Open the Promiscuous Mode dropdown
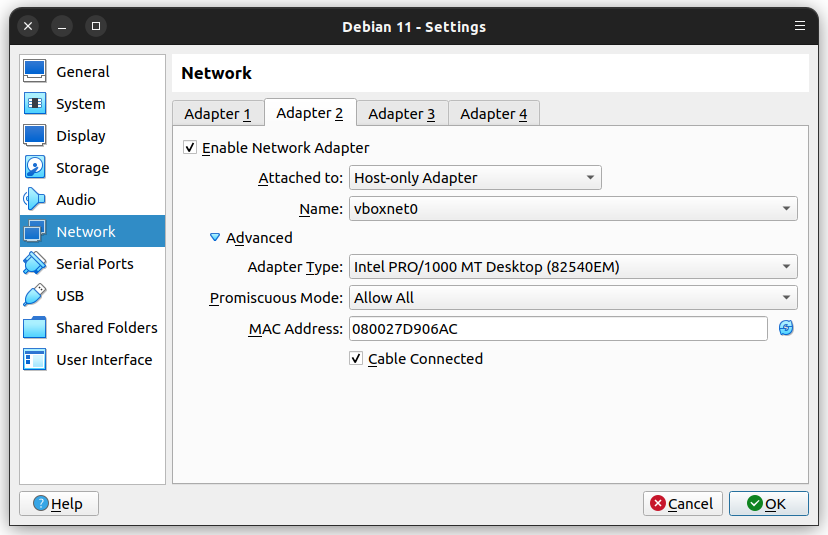Viewport: 828px width, 535px height. tap(573, 298)
